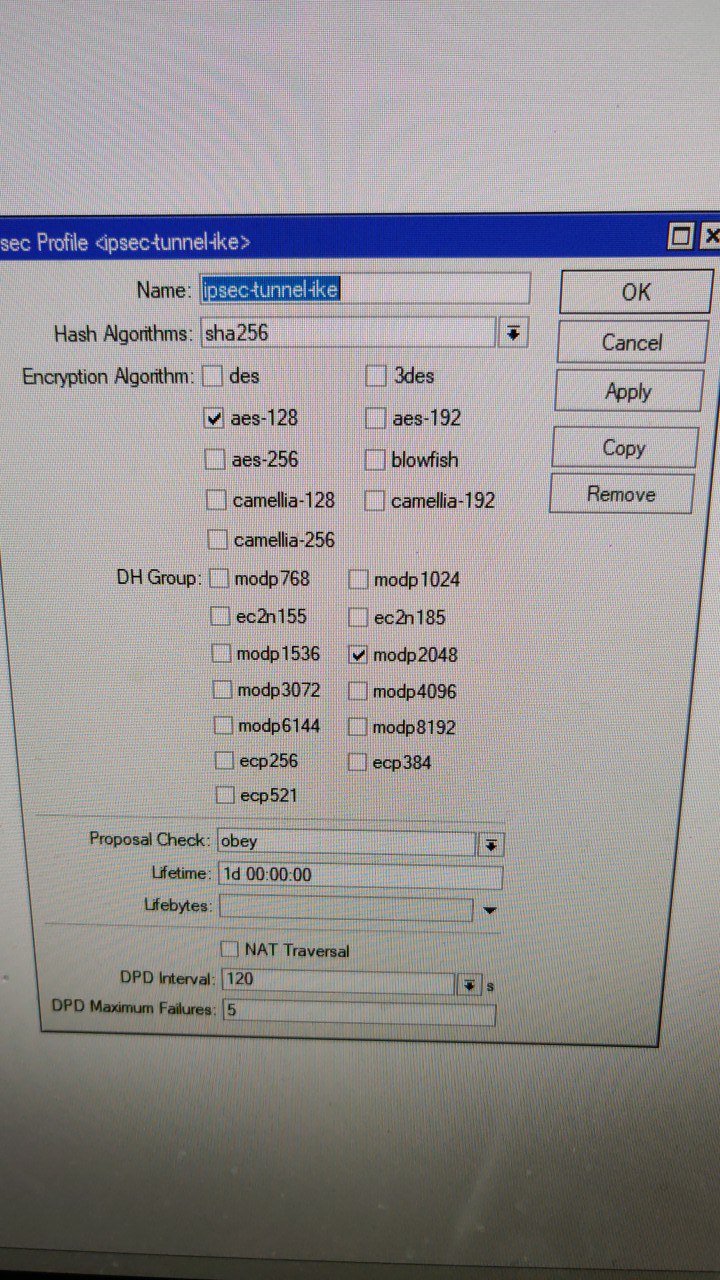720x1280 pixels.
Task: Uncheck the modp2048 DH group
Action: (358, 655)
